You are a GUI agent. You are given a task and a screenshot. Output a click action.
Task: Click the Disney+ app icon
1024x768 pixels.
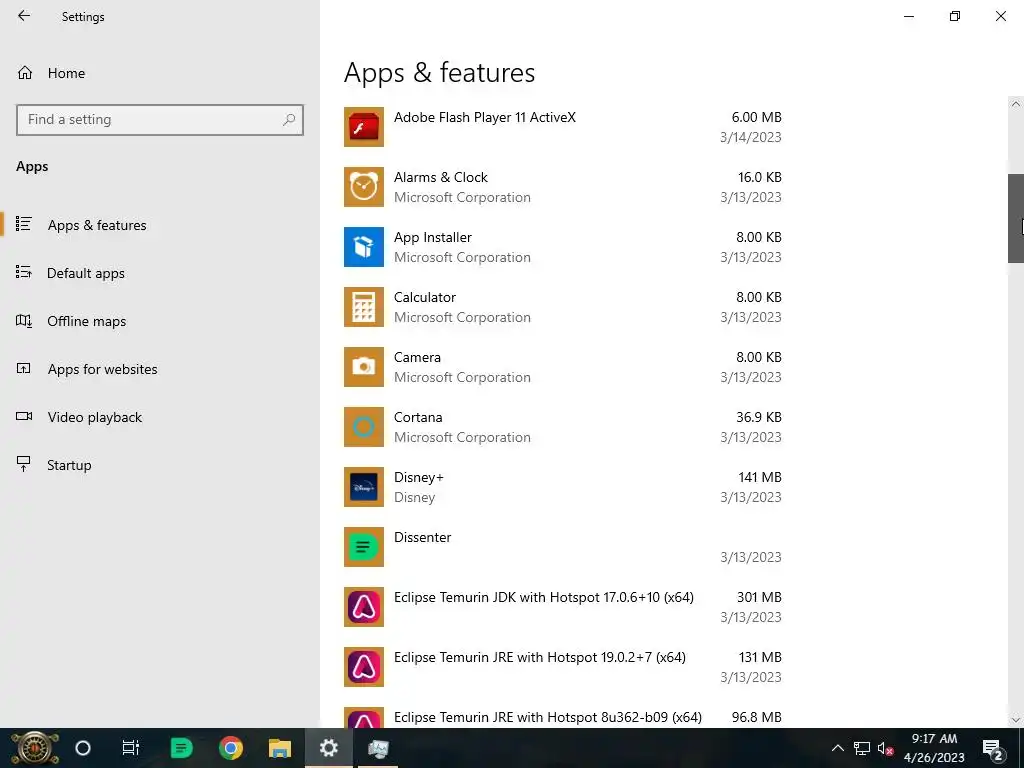click(364, 487)
